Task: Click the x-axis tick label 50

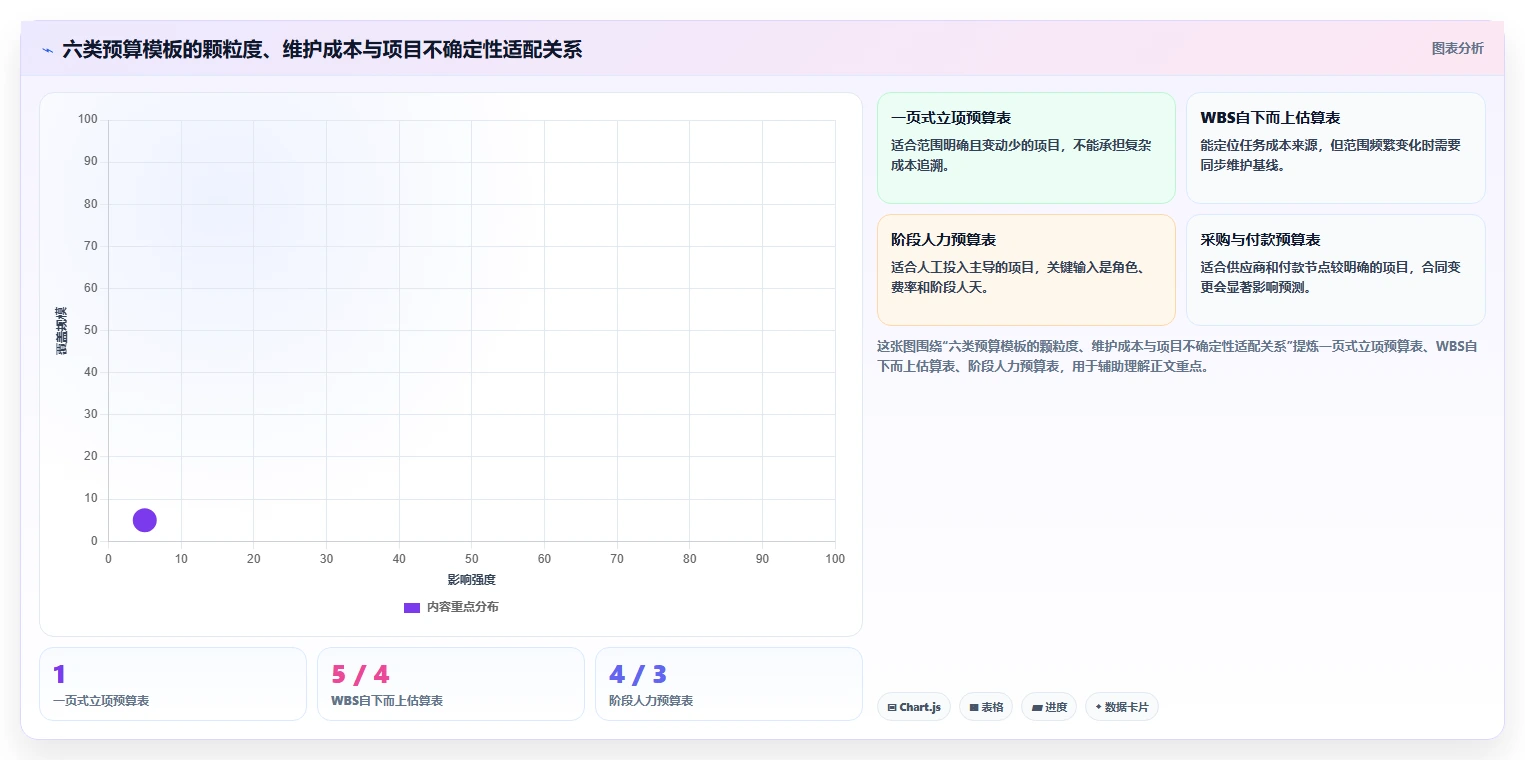Action: (471, 559)
